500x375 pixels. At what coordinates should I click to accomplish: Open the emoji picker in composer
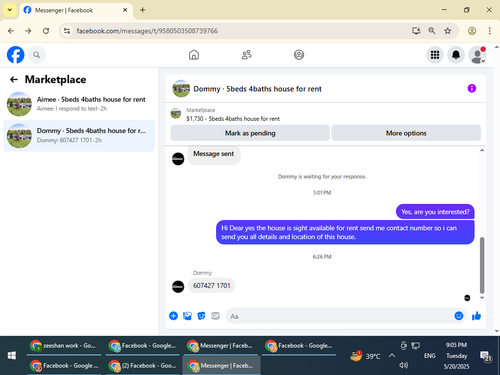[459, 316]
